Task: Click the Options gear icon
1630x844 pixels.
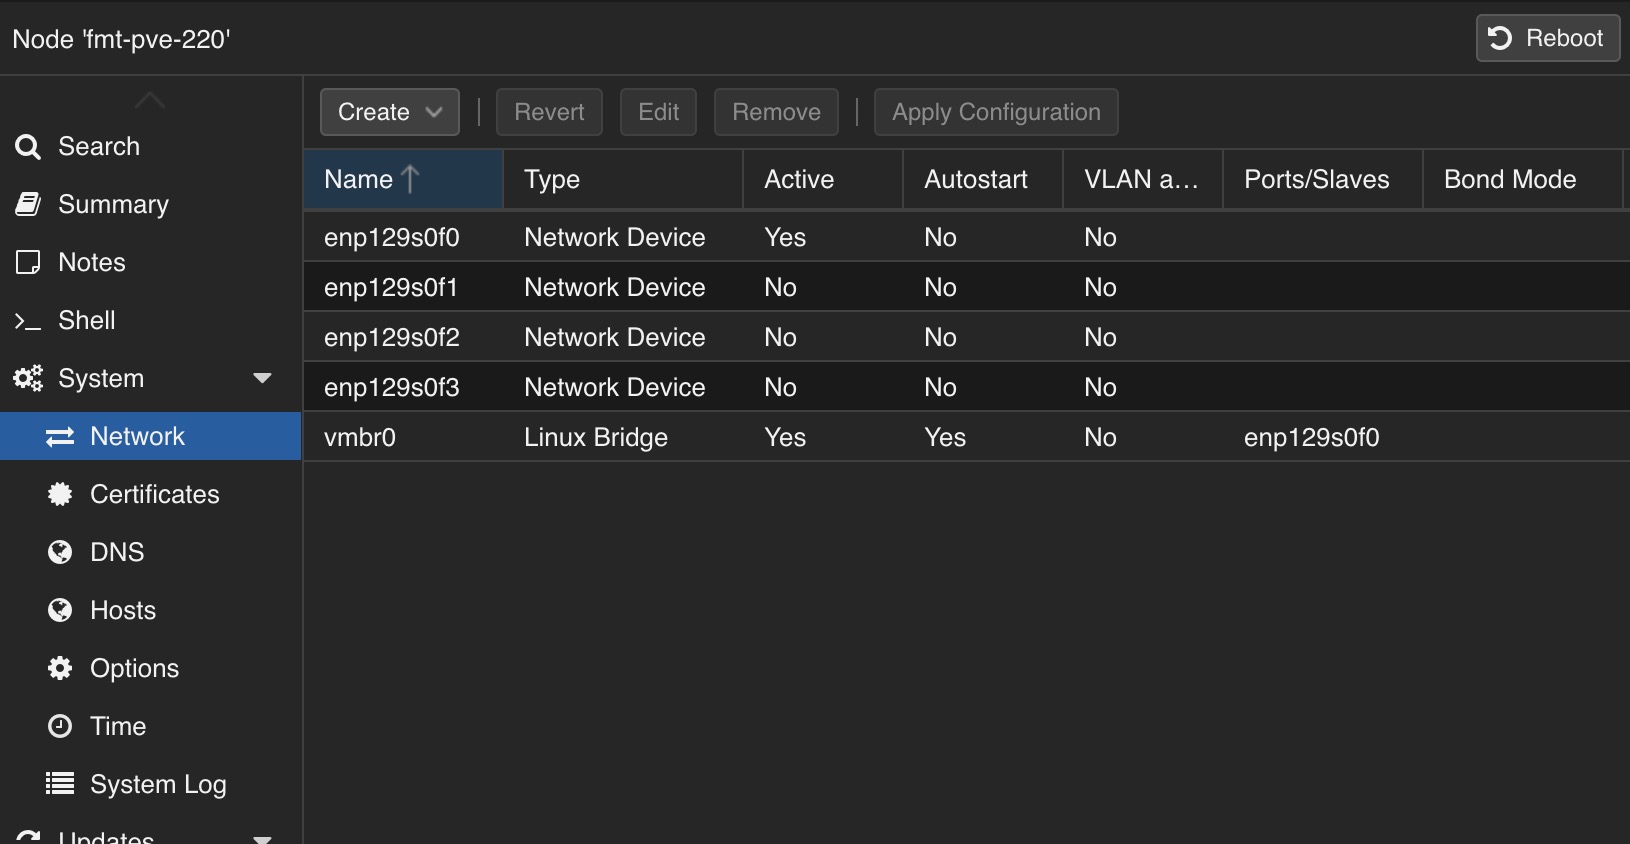Action: point(60,668)
